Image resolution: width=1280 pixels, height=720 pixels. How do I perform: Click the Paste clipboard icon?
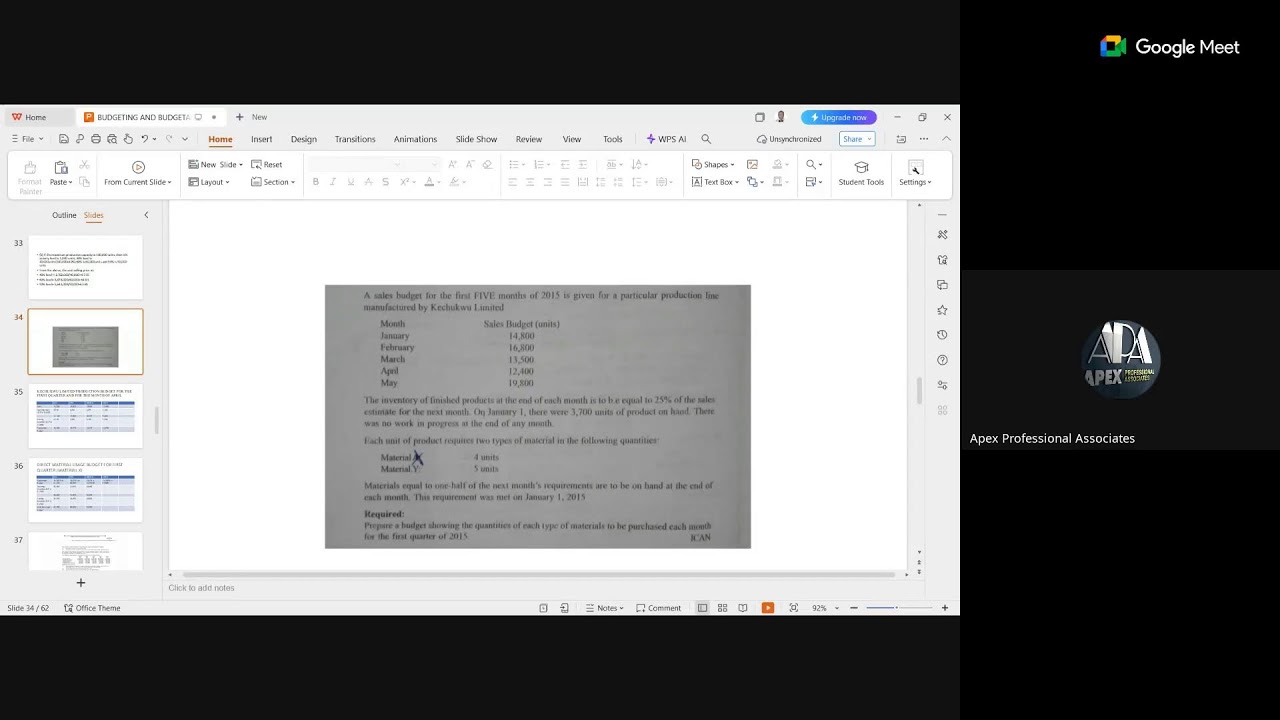click(x=61, y=167)
